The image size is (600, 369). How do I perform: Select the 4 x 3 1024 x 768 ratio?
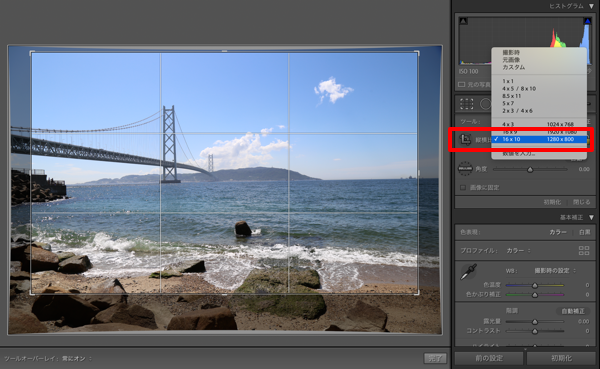tap(539, 124)
